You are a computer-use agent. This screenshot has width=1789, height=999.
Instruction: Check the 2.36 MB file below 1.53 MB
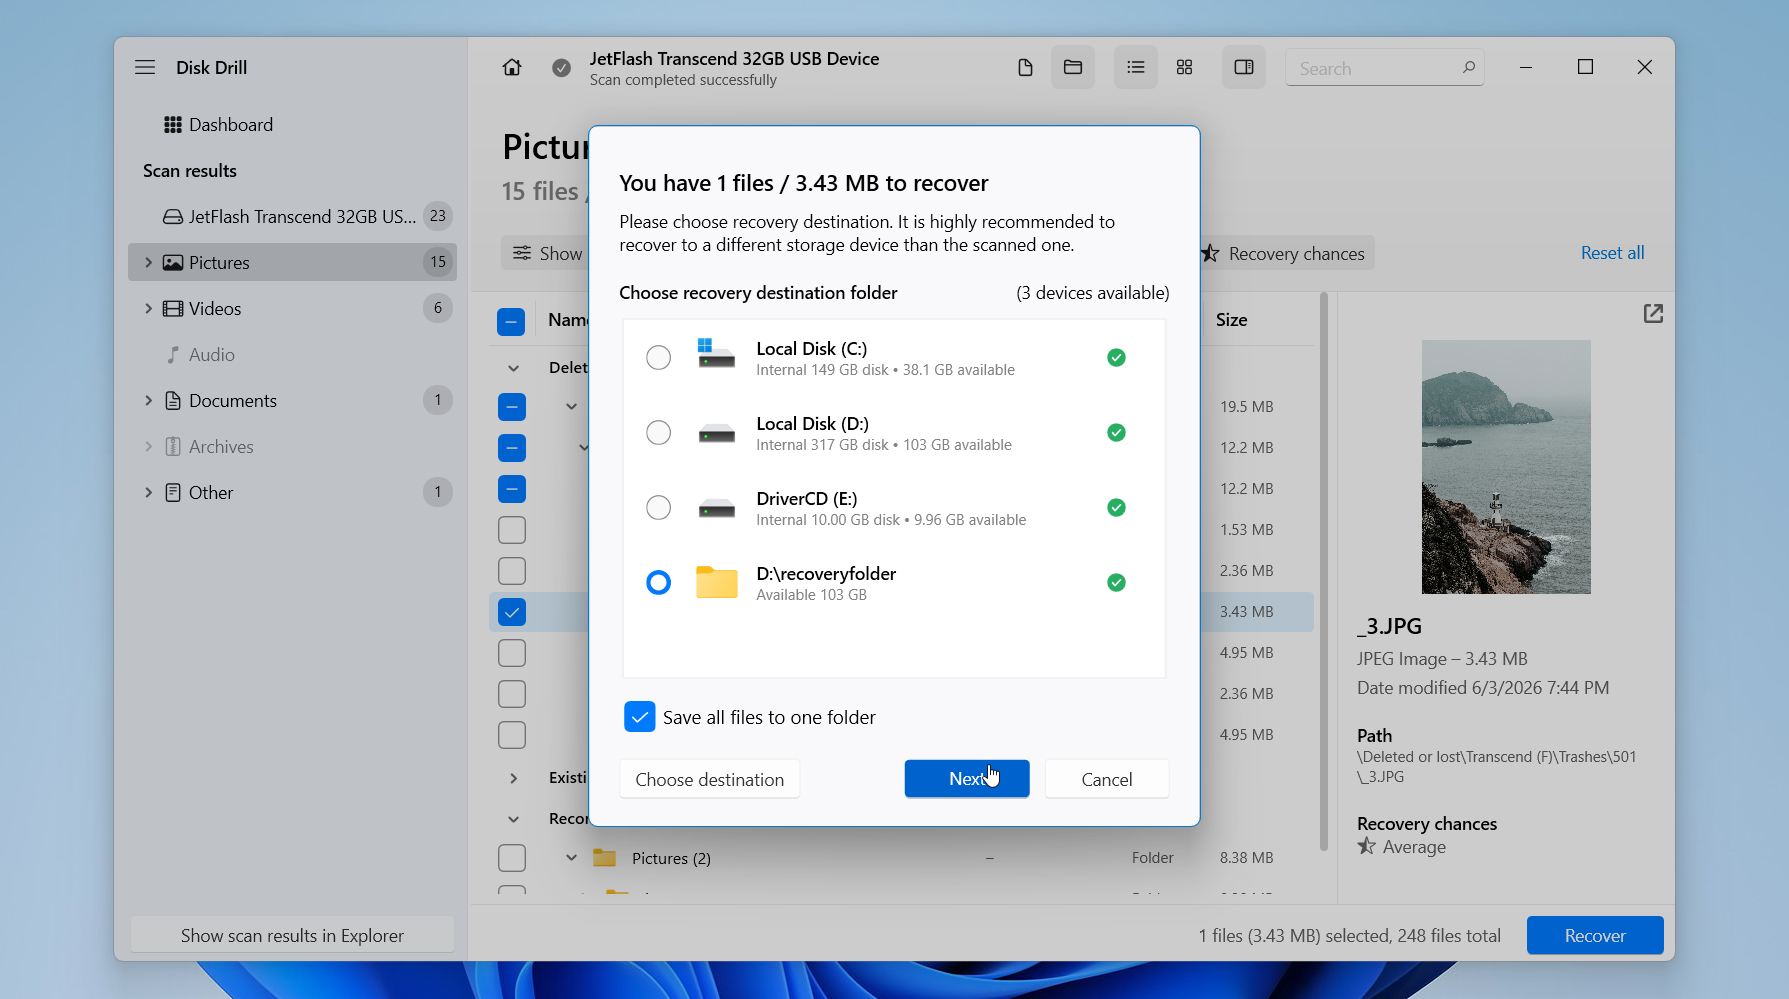click(511, 571)
